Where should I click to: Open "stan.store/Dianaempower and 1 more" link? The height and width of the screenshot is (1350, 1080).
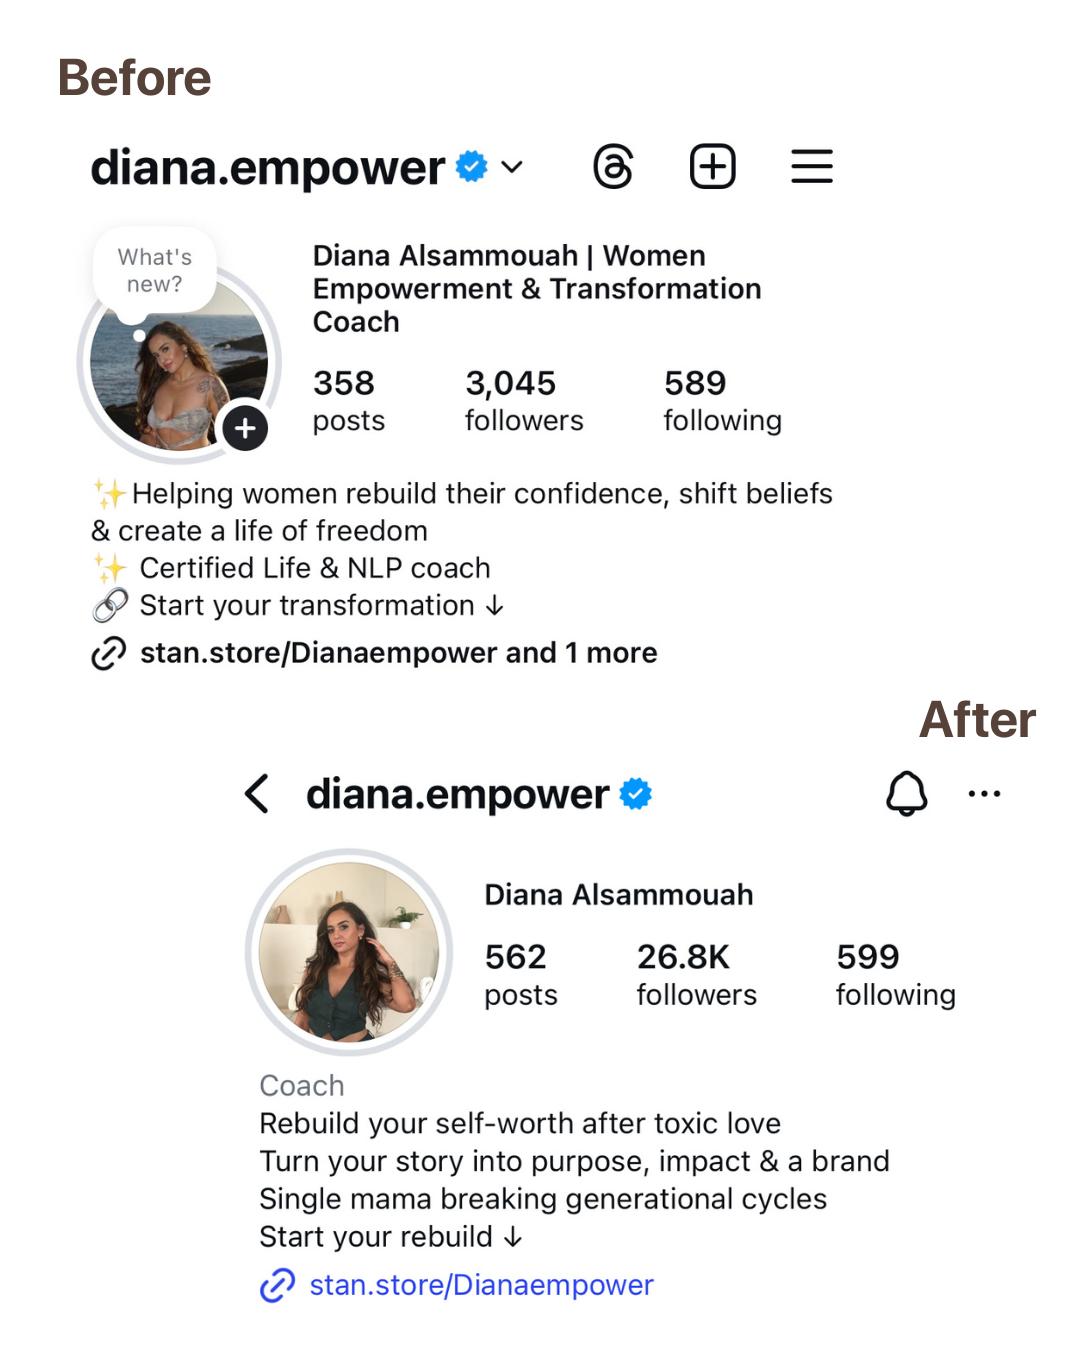(x=398, y=653)
